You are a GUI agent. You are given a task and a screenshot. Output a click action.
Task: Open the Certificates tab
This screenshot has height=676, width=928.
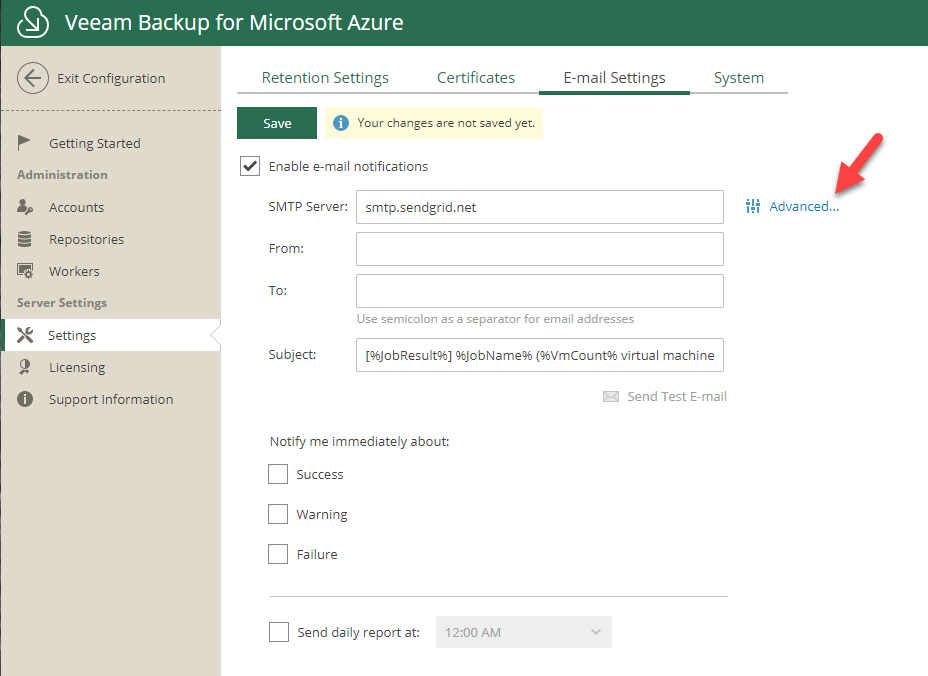point(476,78)
